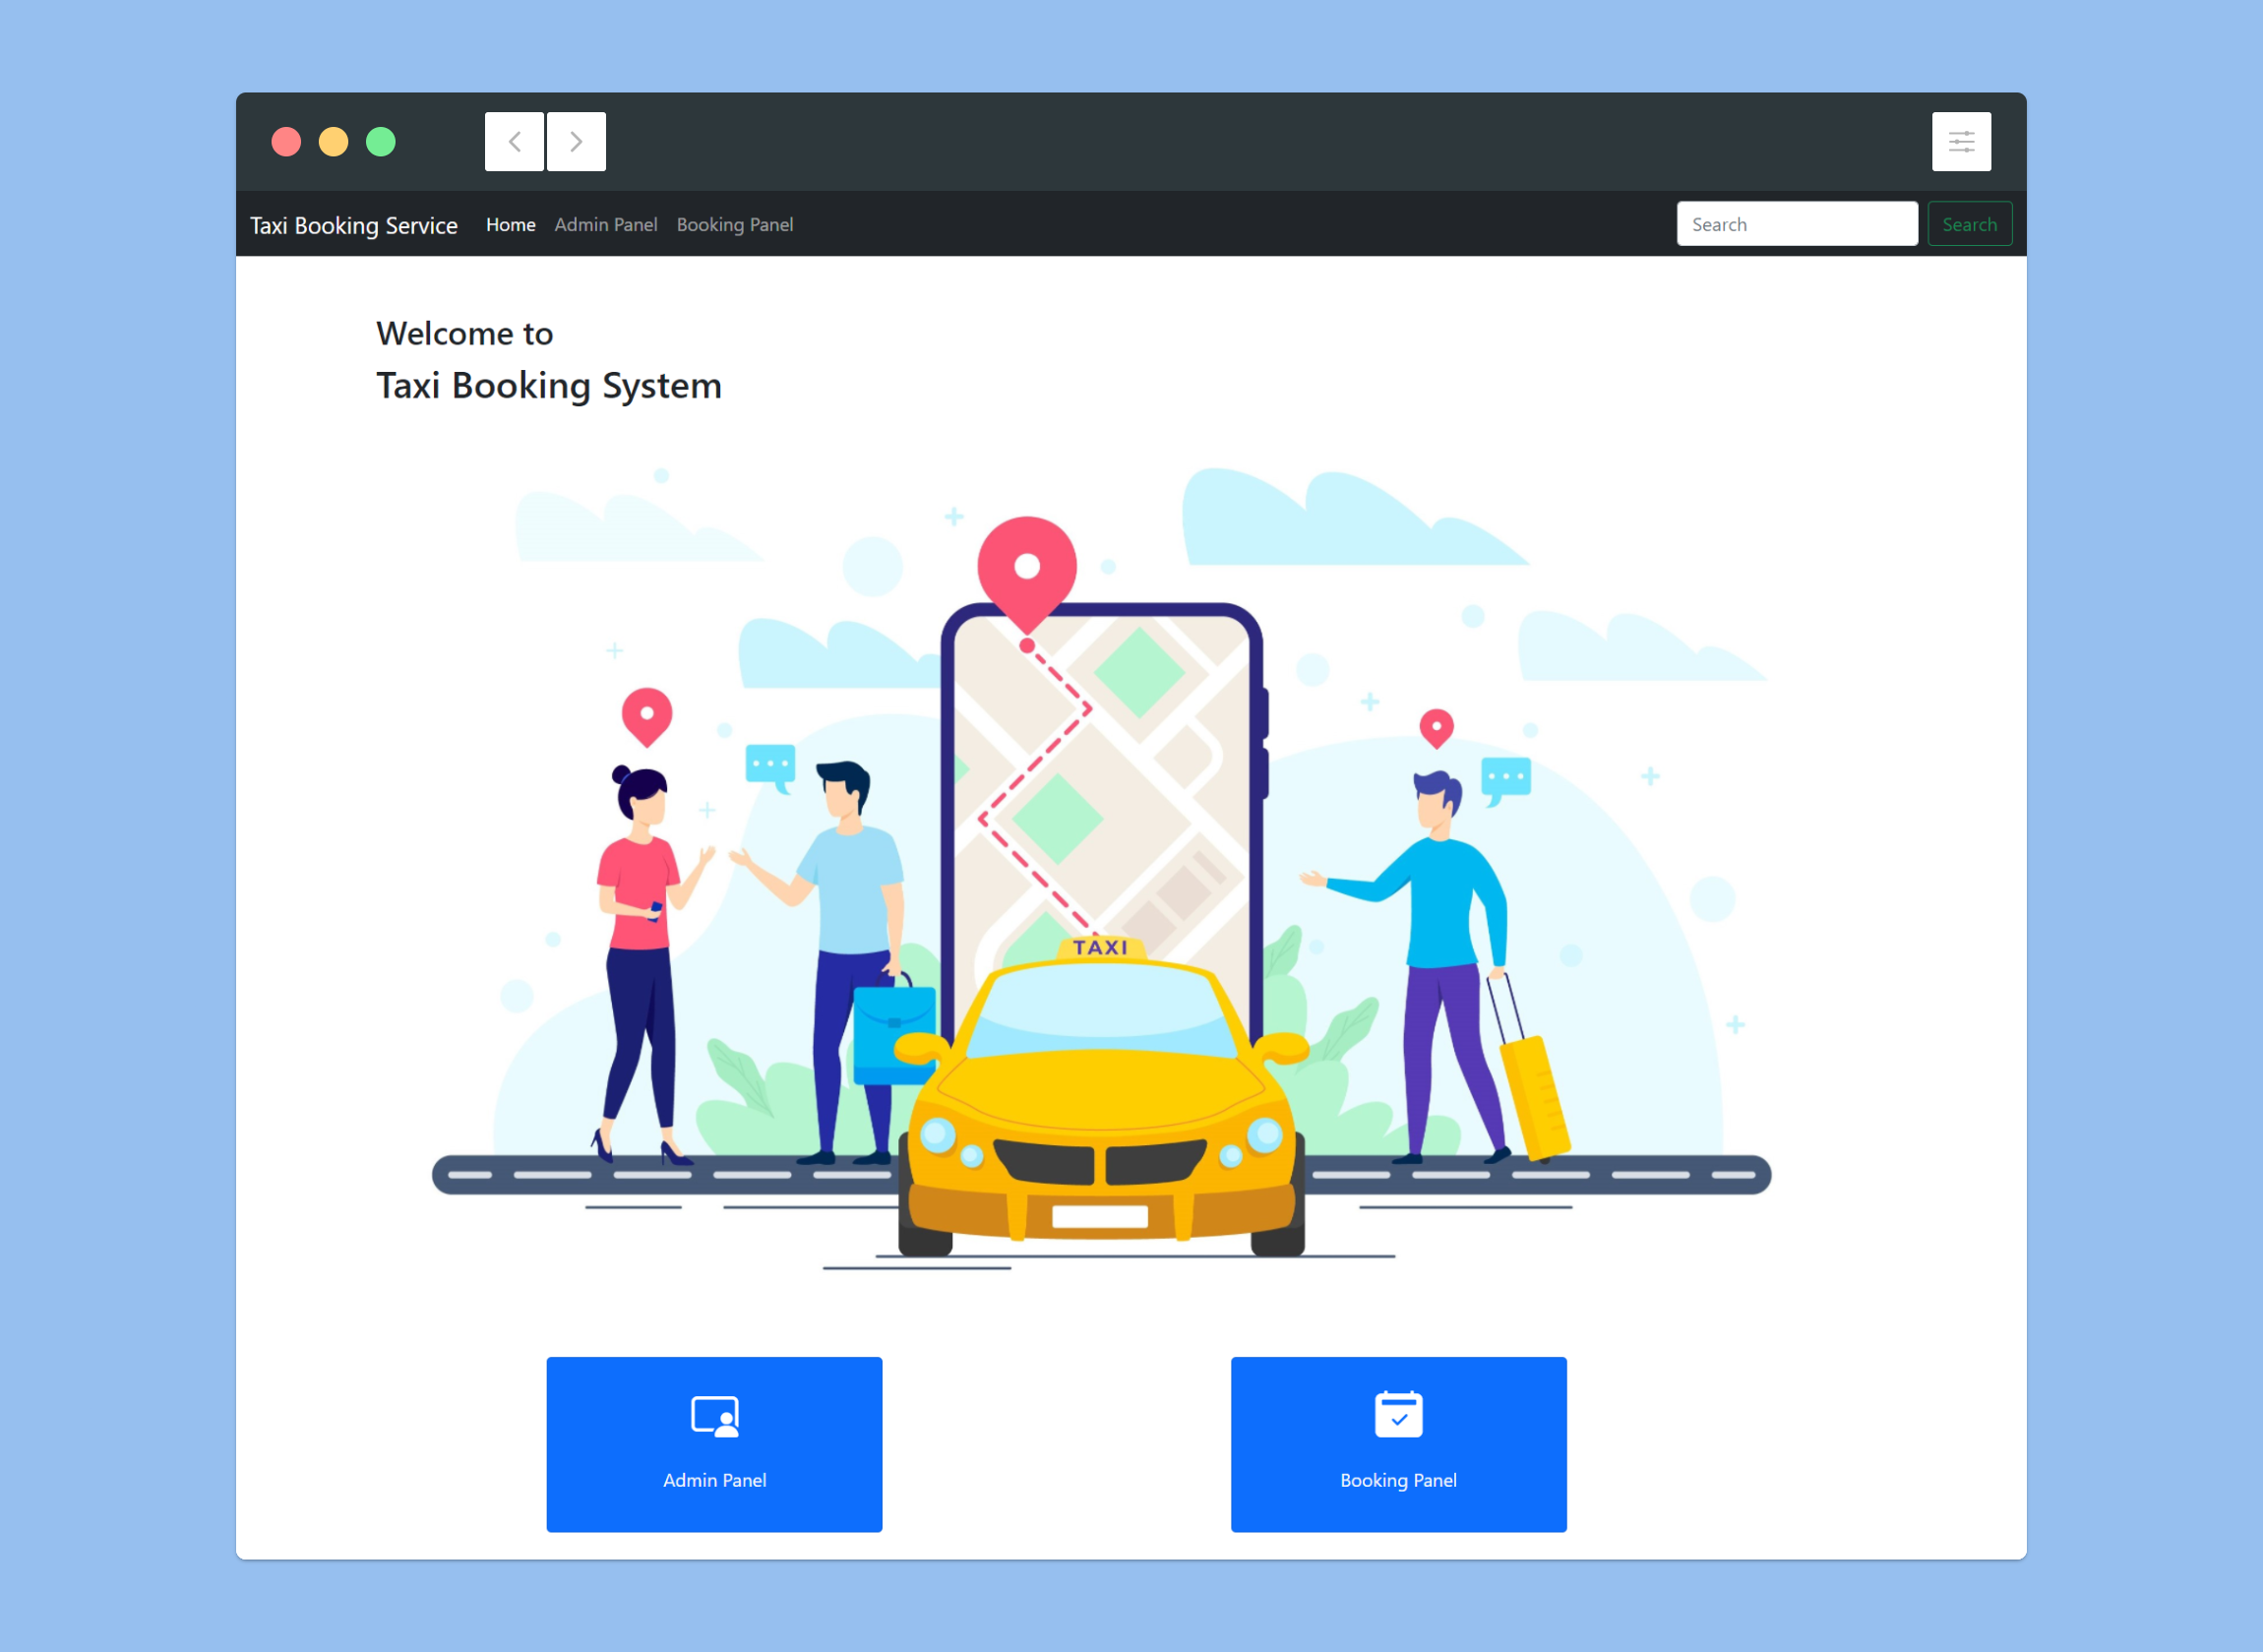Click the red window dot

click(286, 142)
